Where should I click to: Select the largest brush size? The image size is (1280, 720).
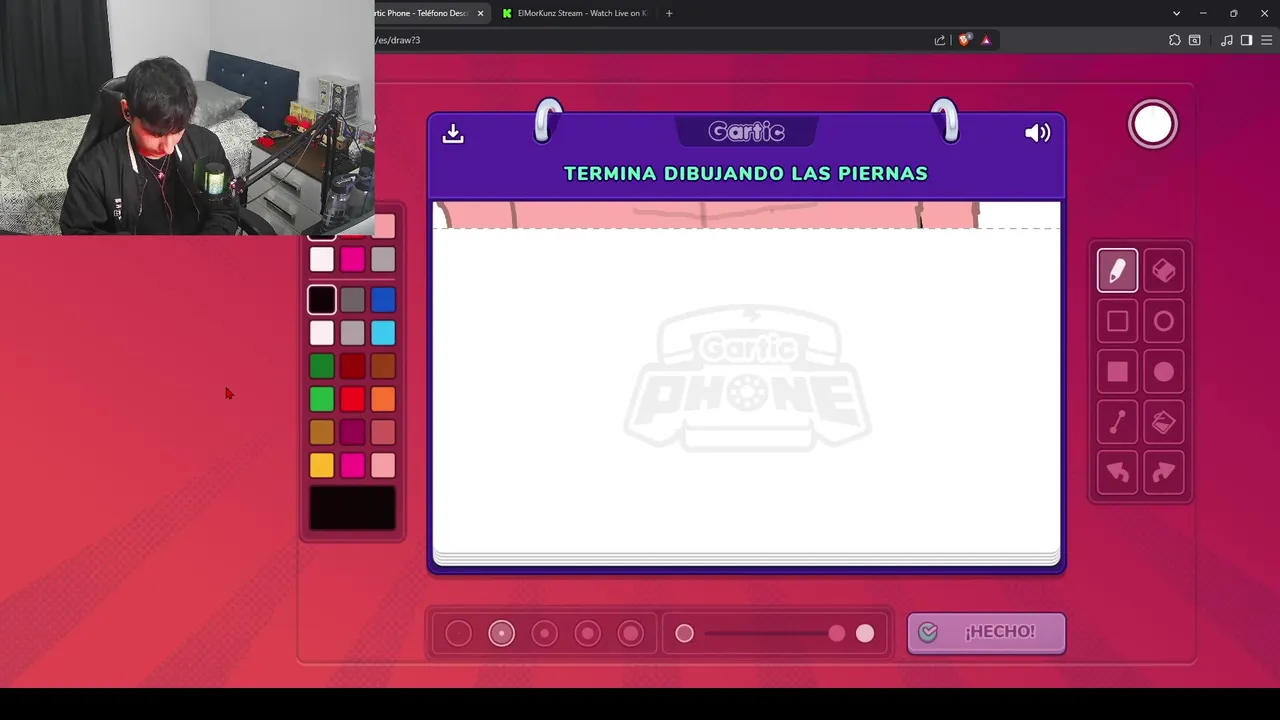click(630, 633)
